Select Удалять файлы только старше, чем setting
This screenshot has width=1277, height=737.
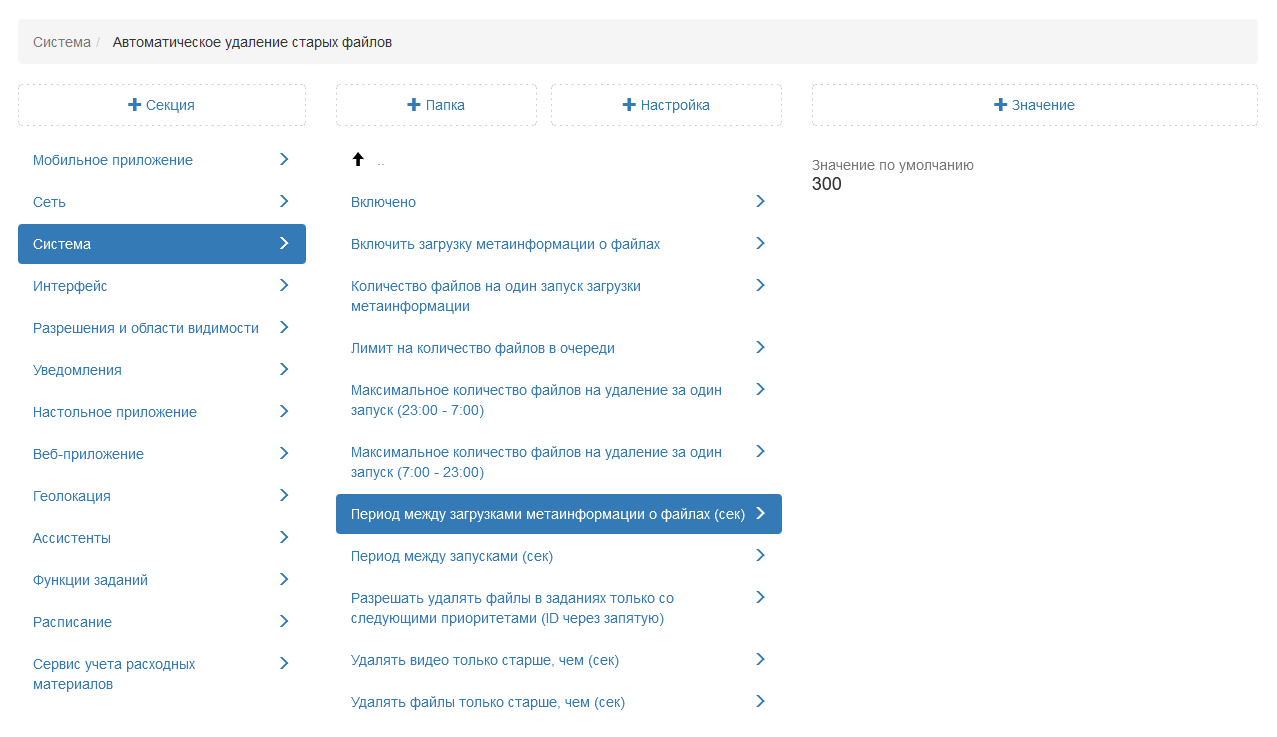click(x=487, y=702)
